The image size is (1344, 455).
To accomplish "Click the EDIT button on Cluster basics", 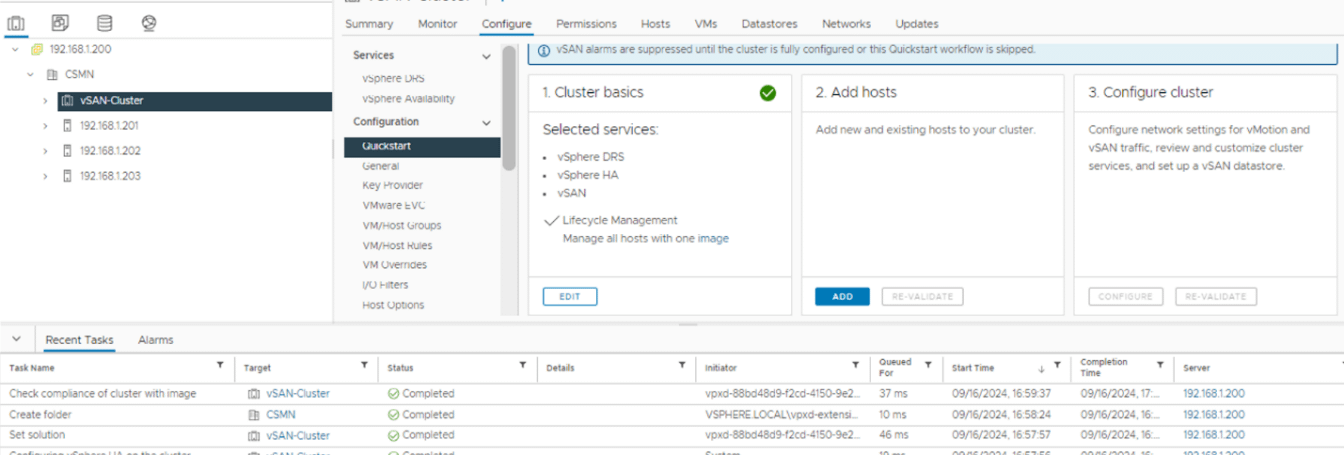I will [570, 297].
